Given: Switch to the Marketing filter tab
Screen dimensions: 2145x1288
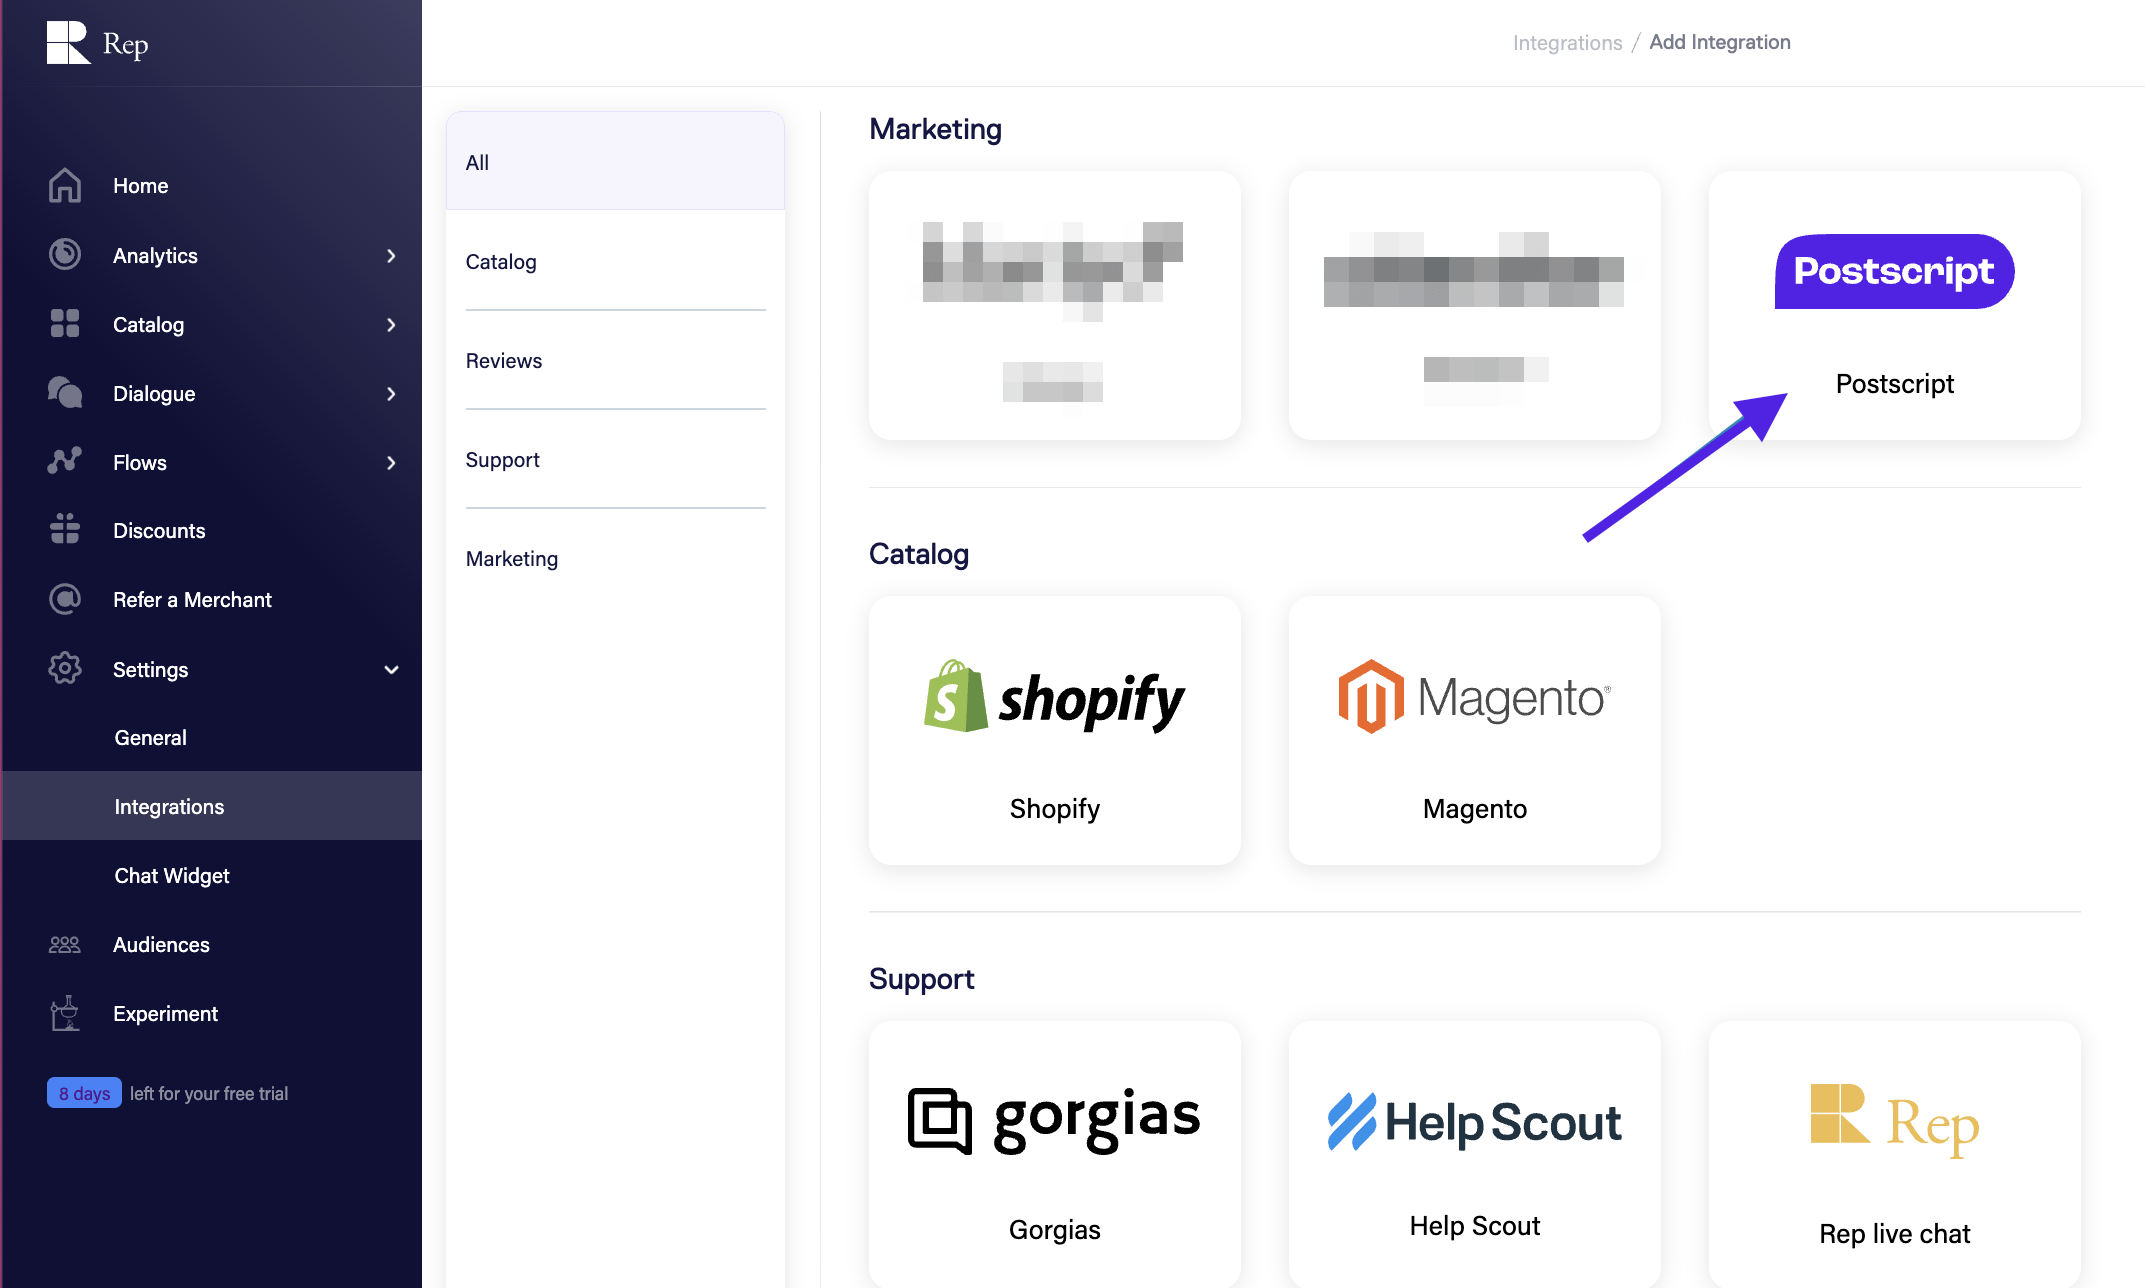Looking at the screenshot, I should point(511,558).
